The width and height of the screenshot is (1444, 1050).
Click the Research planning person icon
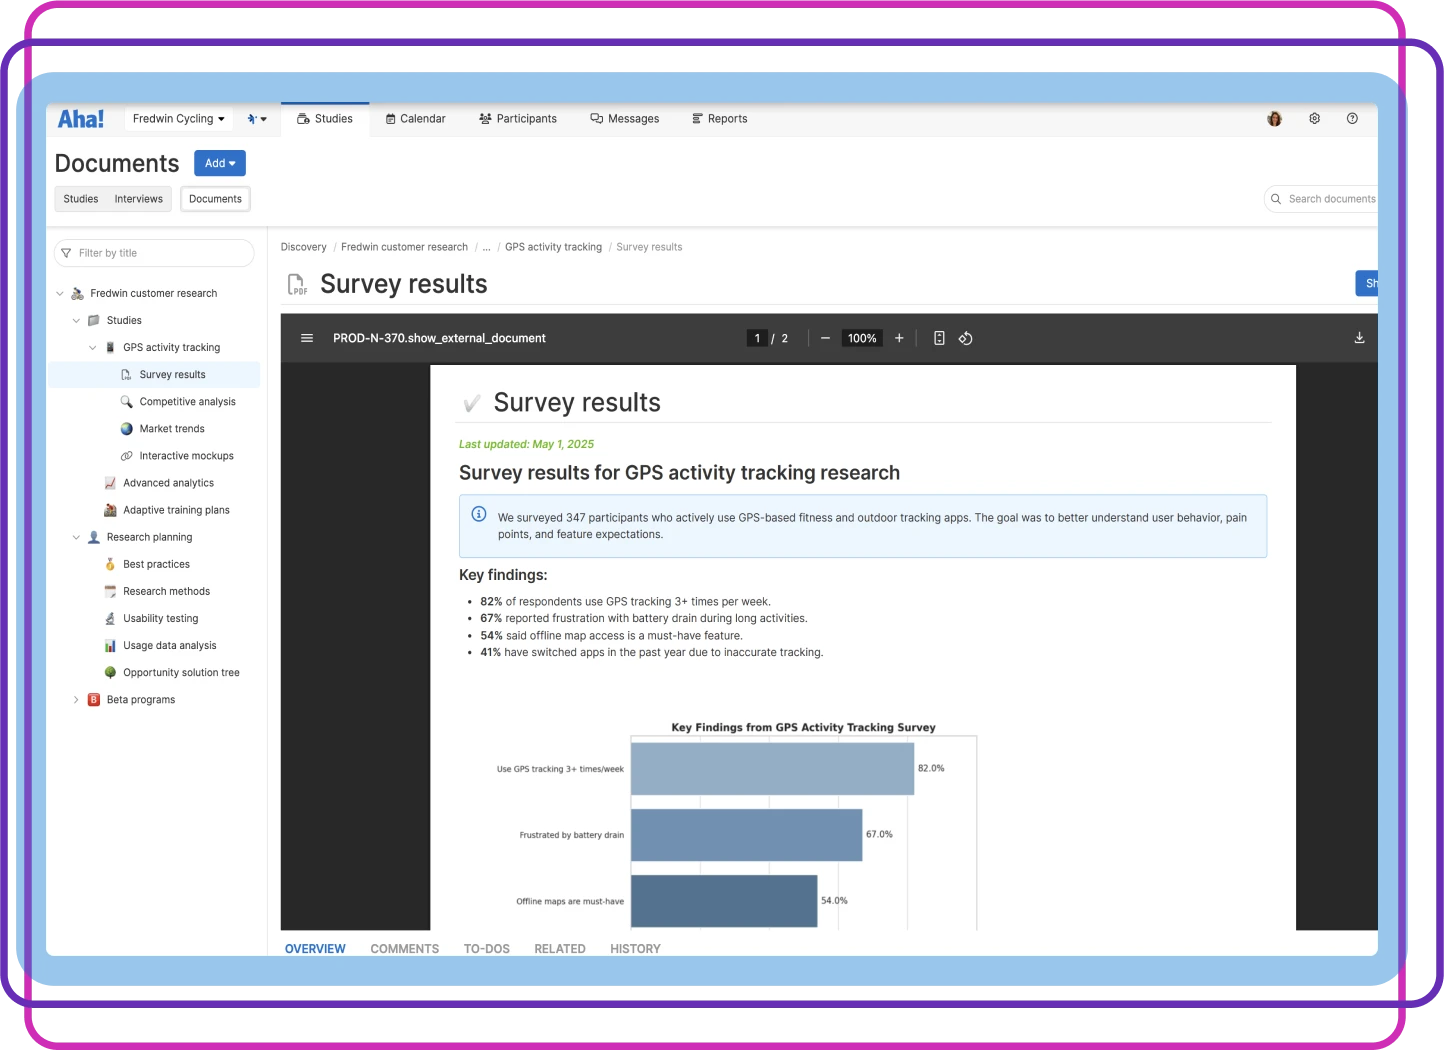pos(94,538)
